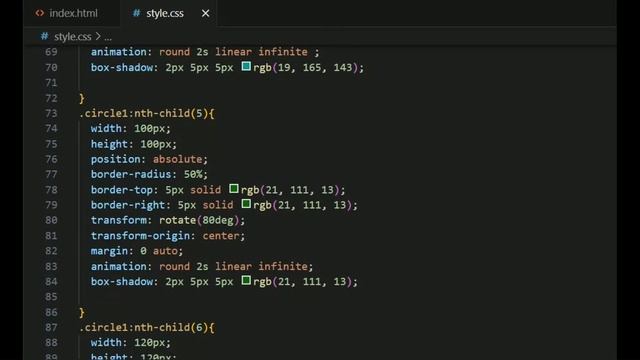The height and width of the screenshot is (360, 640).
Task: Click the 'border-top' property on line 78
Action: point(122,190)
